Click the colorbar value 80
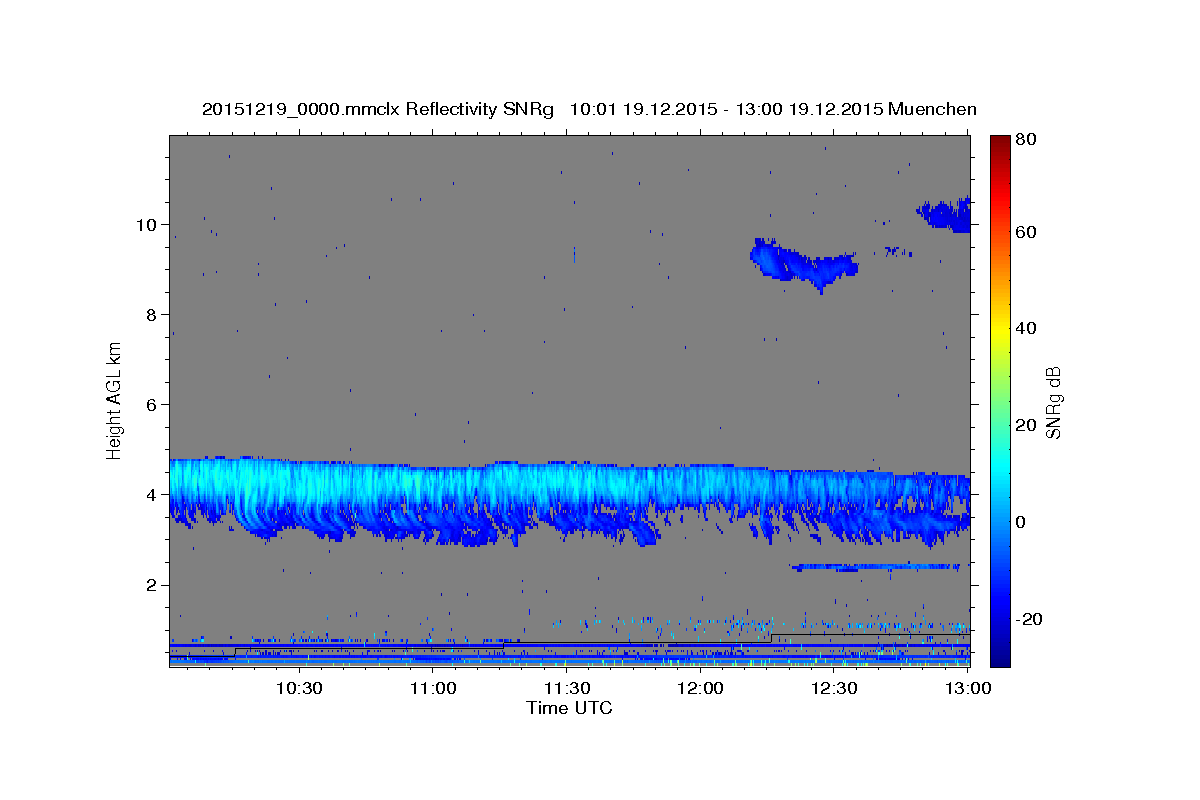This screenshot has height=800, width=1200. (1027, 139)
